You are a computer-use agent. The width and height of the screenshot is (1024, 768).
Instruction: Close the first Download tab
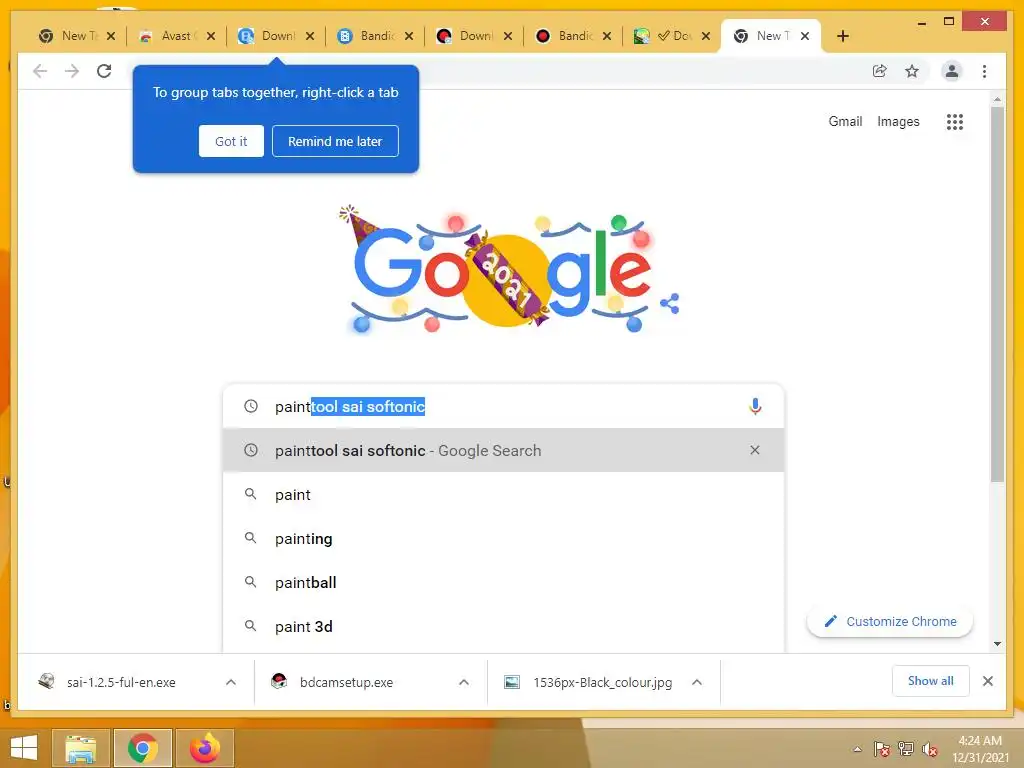[310, 36]
